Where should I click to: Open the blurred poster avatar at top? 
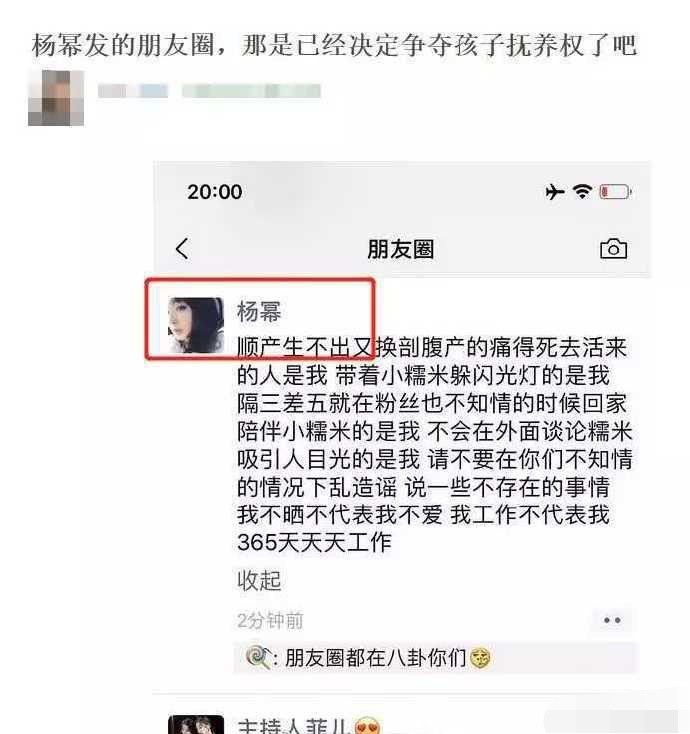click(56, 98)
